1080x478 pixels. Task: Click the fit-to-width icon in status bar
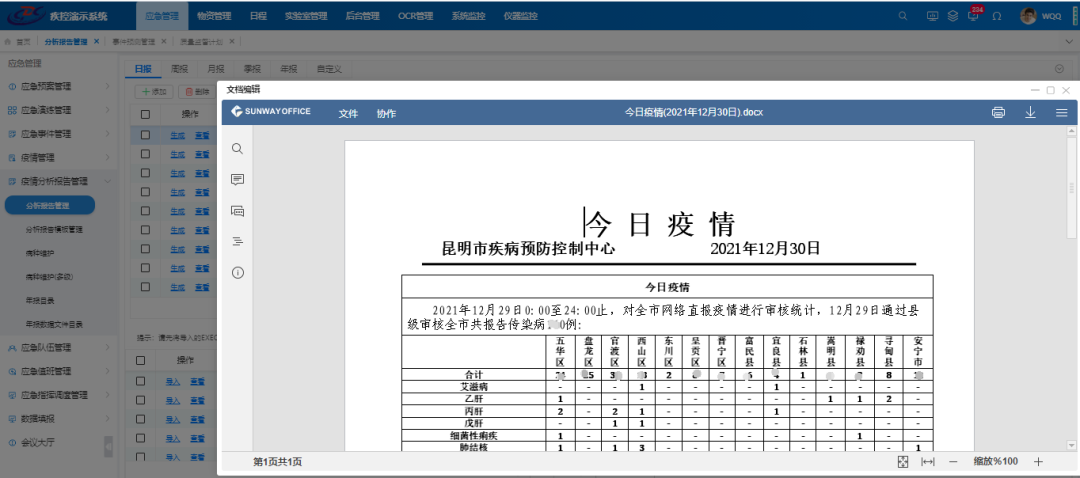pyautogui.click(x=928, y=461)
